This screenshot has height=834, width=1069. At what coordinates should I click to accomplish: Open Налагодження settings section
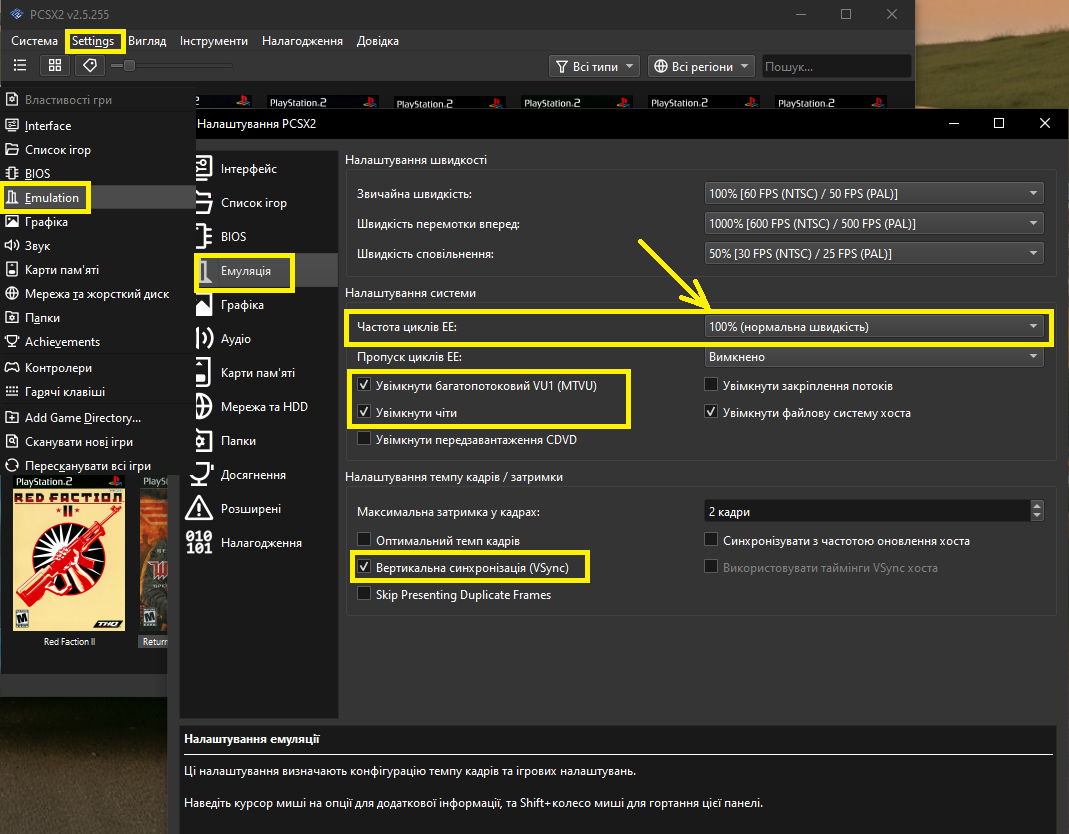[x=260, y=543]
